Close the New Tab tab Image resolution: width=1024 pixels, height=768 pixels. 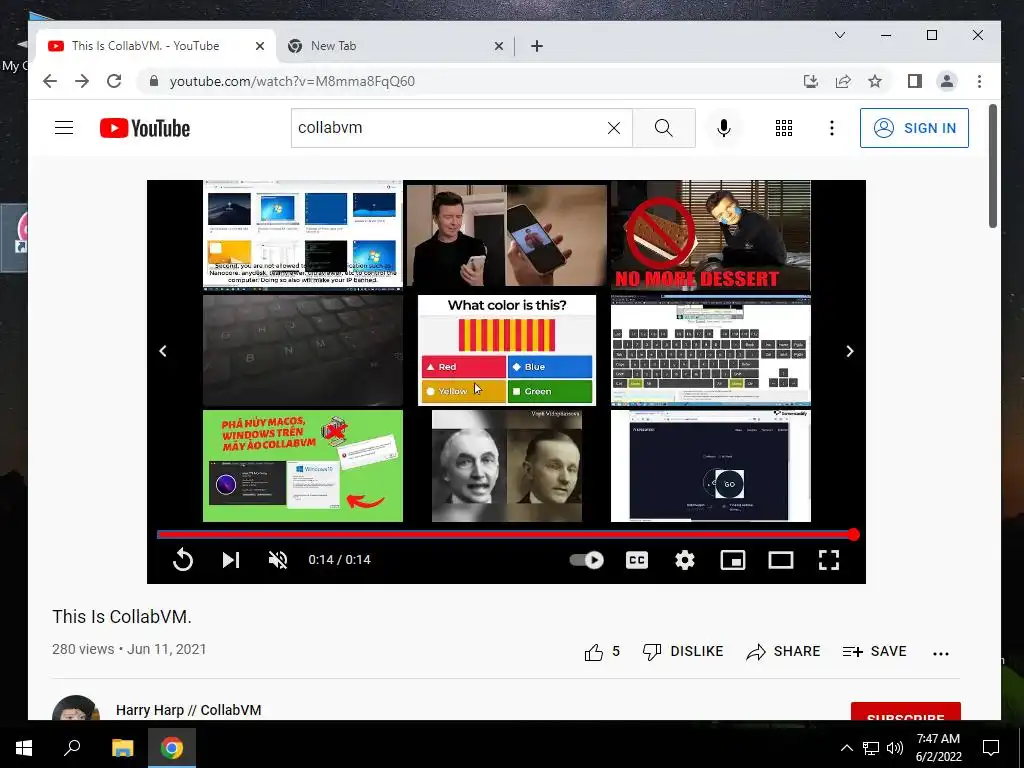(498, 46)
